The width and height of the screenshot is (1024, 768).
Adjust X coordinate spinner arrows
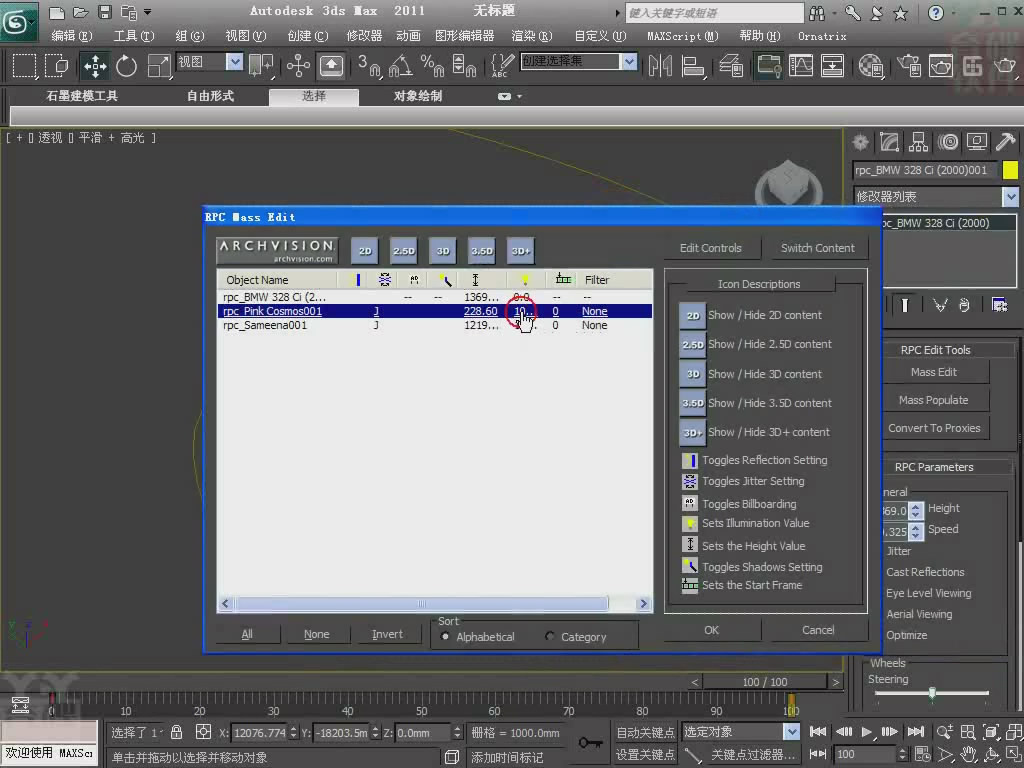click(293, 733)
